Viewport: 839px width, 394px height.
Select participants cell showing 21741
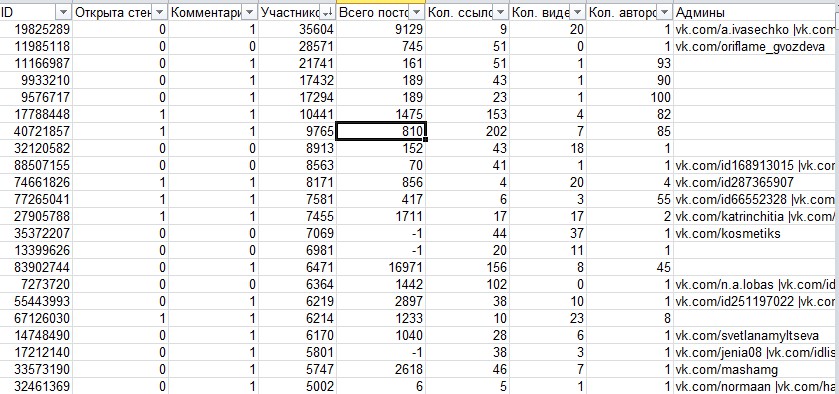(x=297, y=64)
